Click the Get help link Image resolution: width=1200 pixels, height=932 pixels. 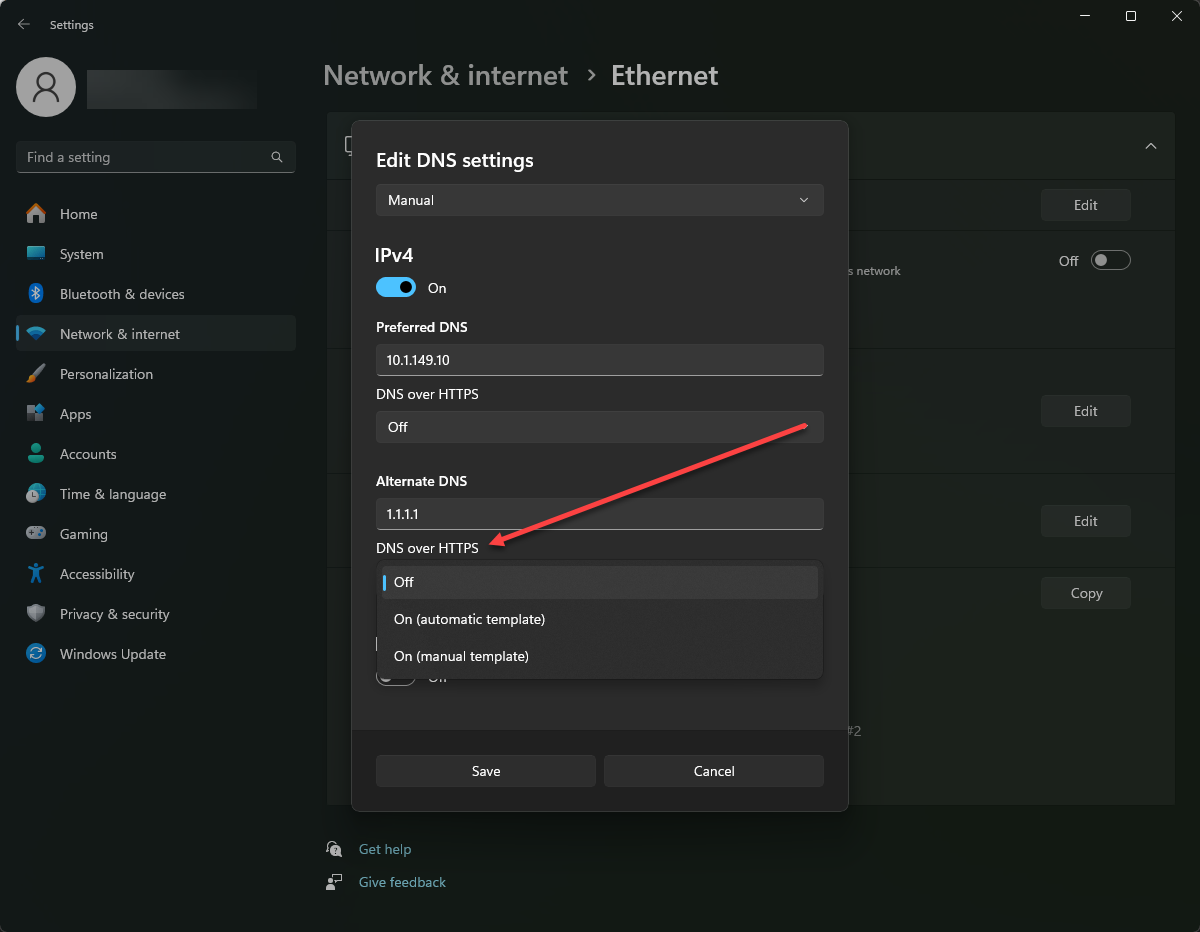coord(385,849)
